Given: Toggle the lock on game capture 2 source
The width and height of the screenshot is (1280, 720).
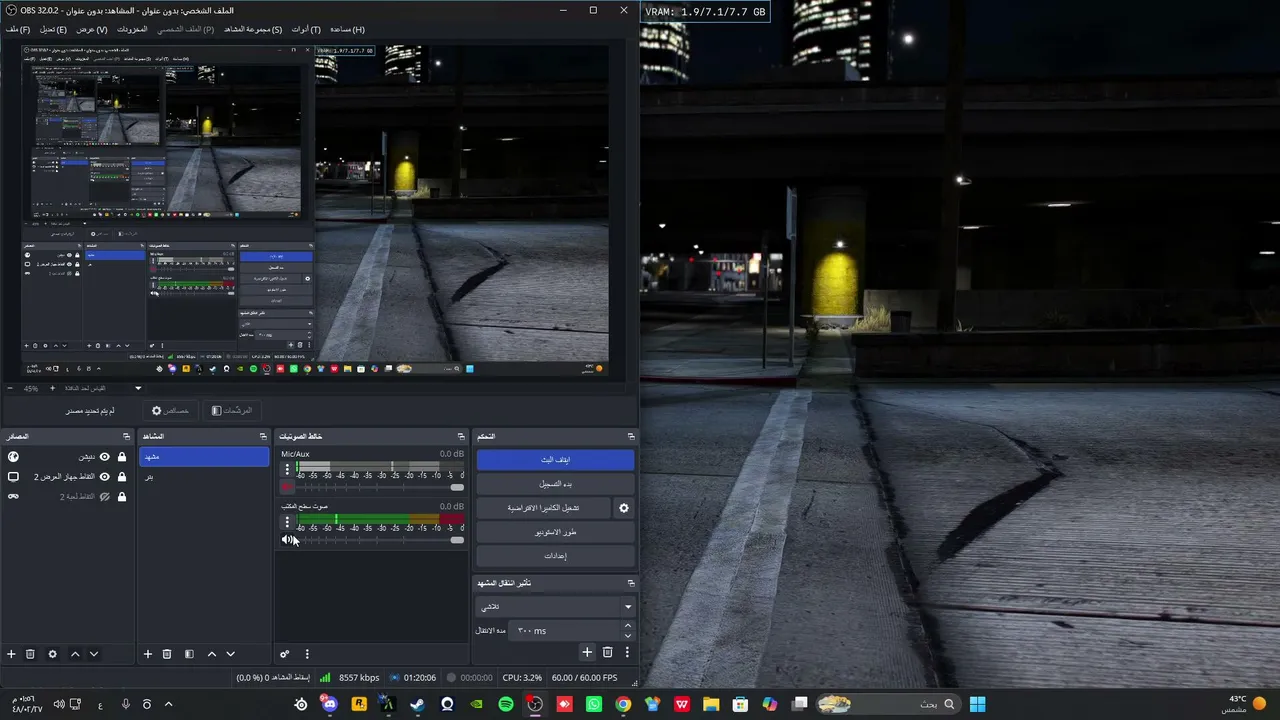Looking at the screenshot, I should [122, 497].
